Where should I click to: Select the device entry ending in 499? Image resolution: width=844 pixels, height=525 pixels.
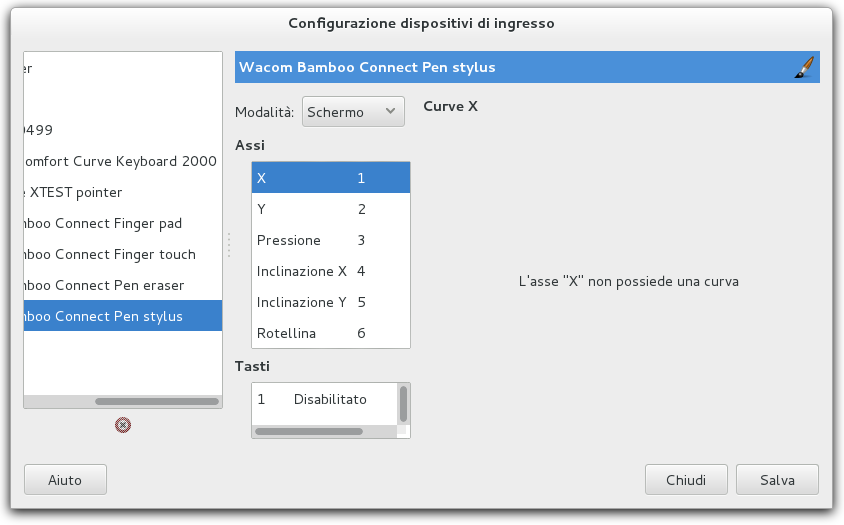(123, 130)
